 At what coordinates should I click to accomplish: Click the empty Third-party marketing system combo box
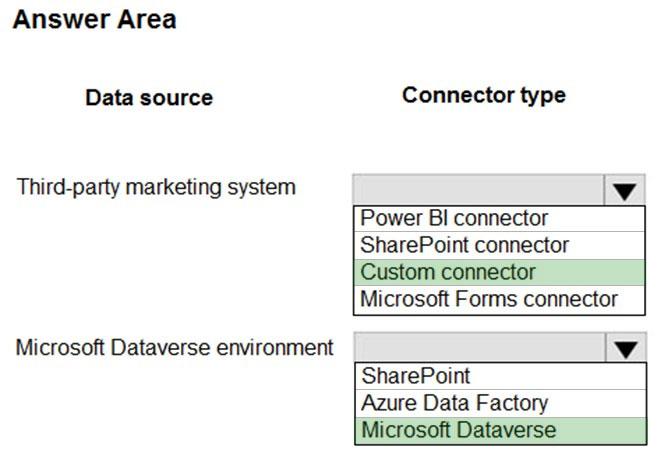[x=478, y=190]
